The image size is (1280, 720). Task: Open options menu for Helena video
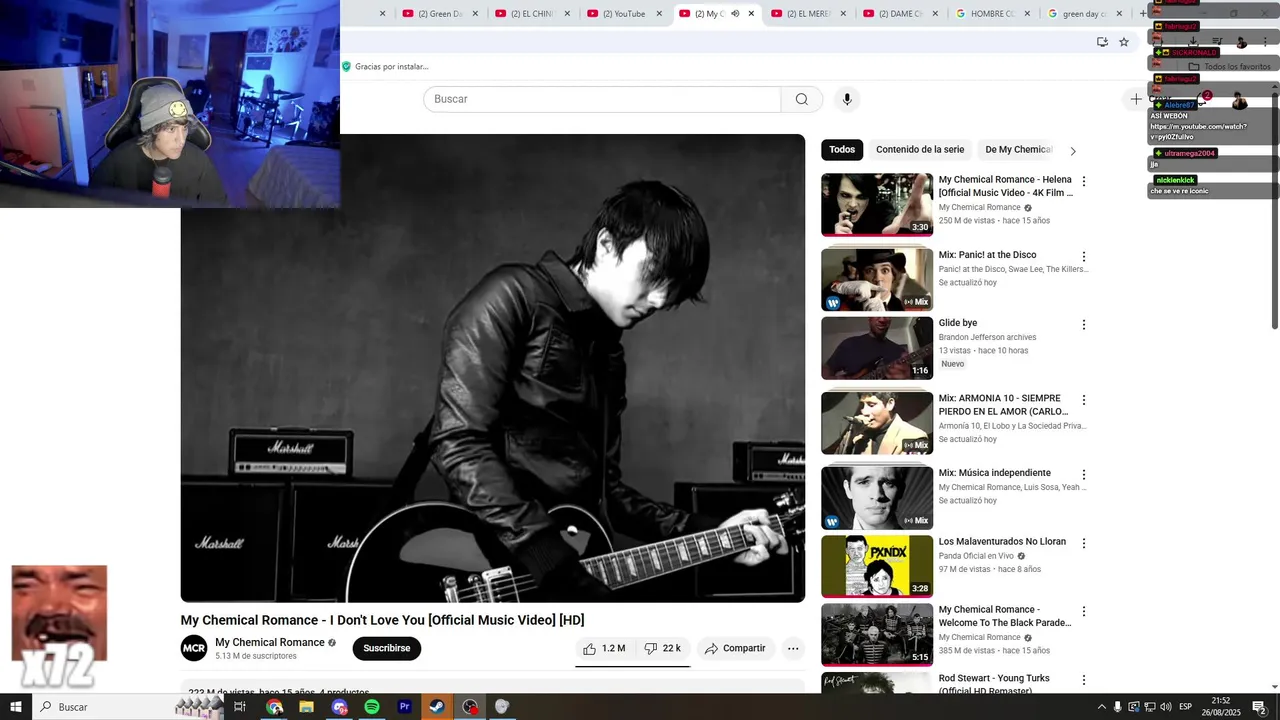coord(1083,181)
